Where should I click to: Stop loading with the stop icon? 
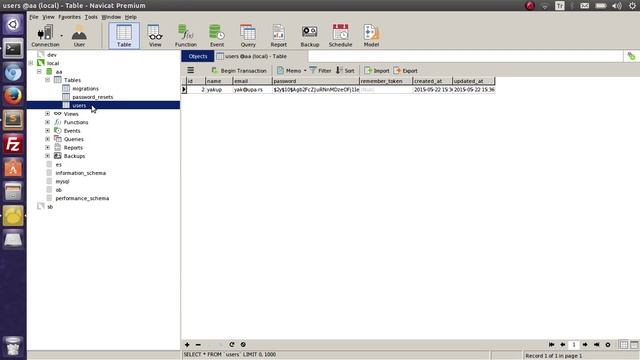point(243,345)
